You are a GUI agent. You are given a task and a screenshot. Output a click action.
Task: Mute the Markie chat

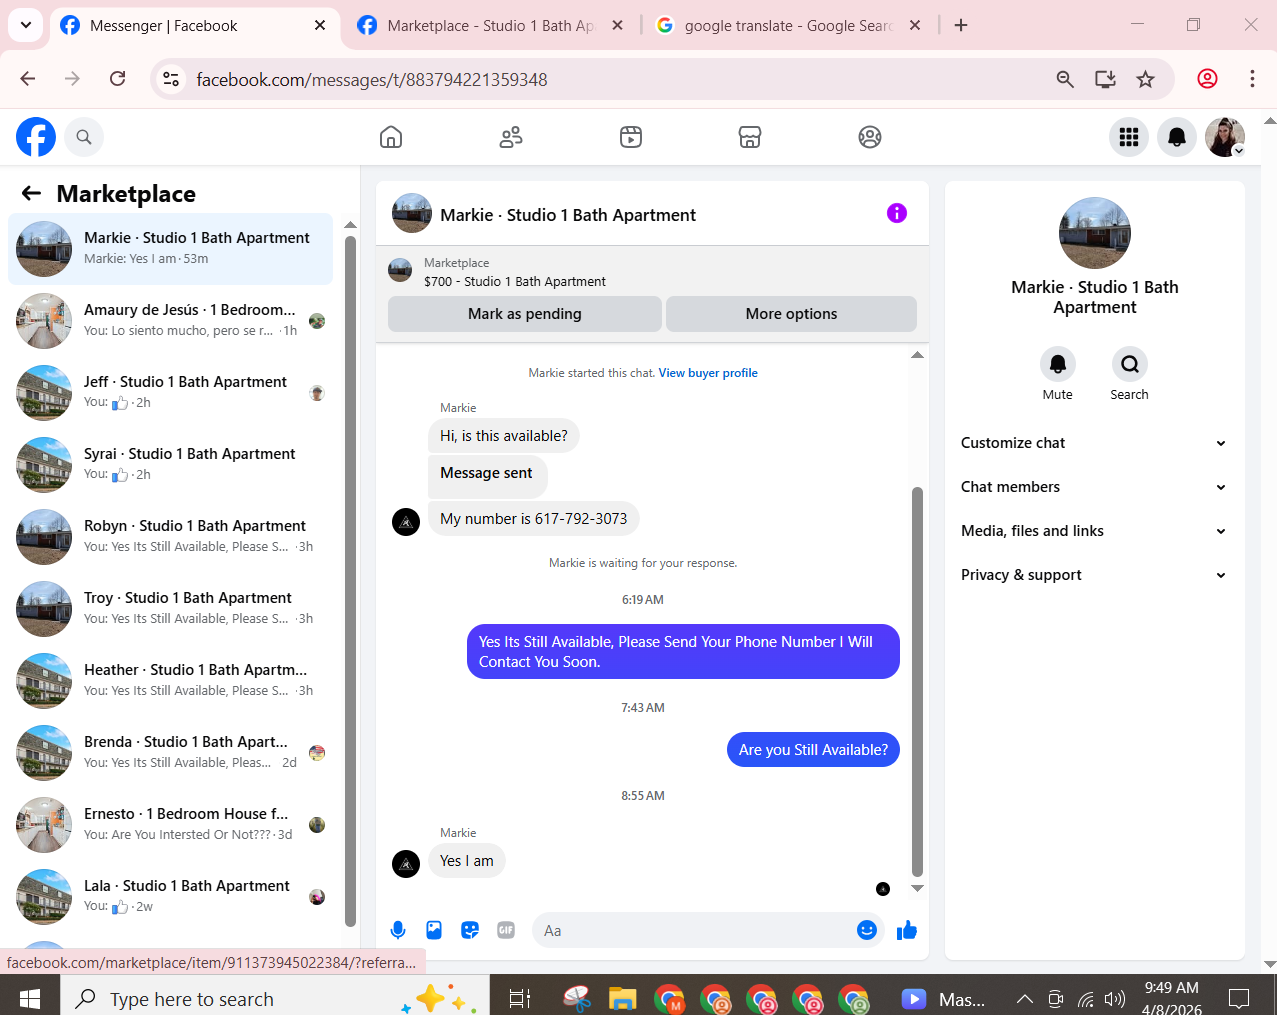click(x=1058, y=364)
